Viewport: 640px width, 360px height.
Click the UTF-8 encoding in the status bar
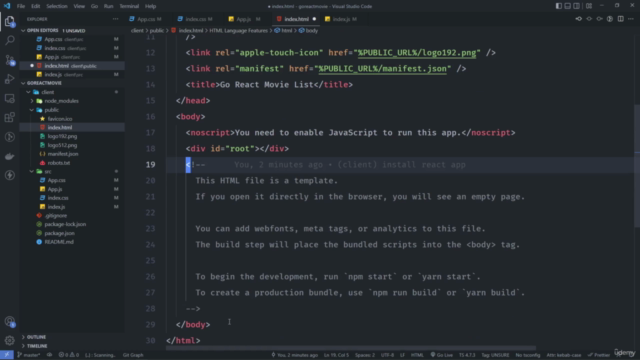(x=387, y=355)
